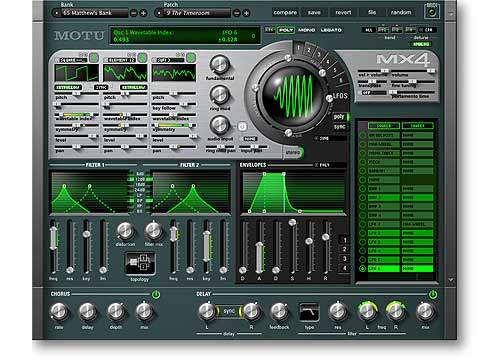This screenshot has width=500, height=360.
Task: Click the LFO waveform display orb
Action: point(292,96)
